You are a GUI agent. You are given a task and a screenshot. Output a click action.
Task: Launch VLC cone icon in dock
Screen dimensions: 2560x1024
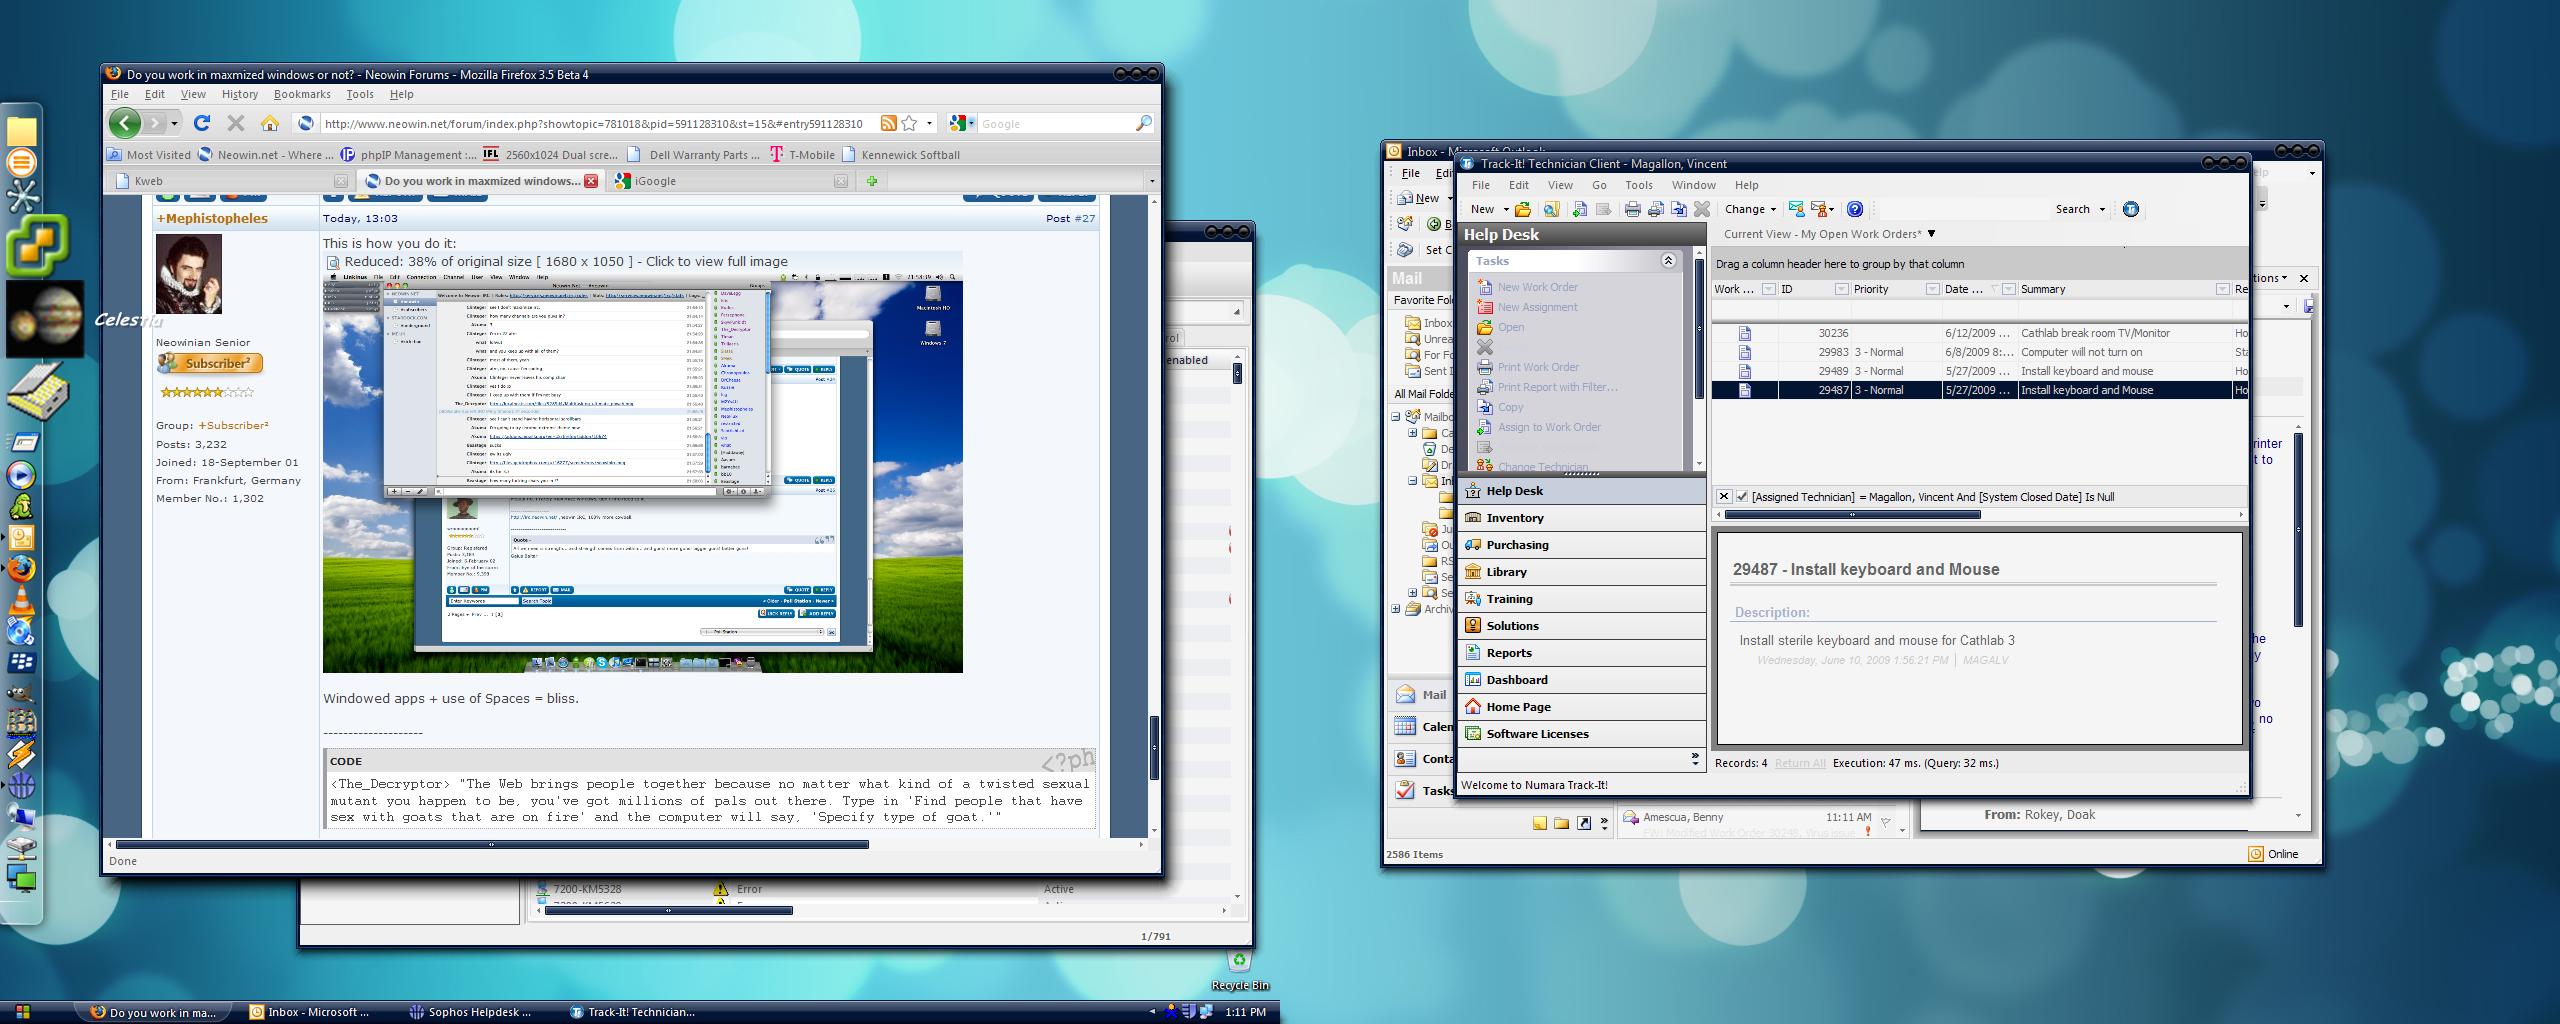[x=21, y=601]
